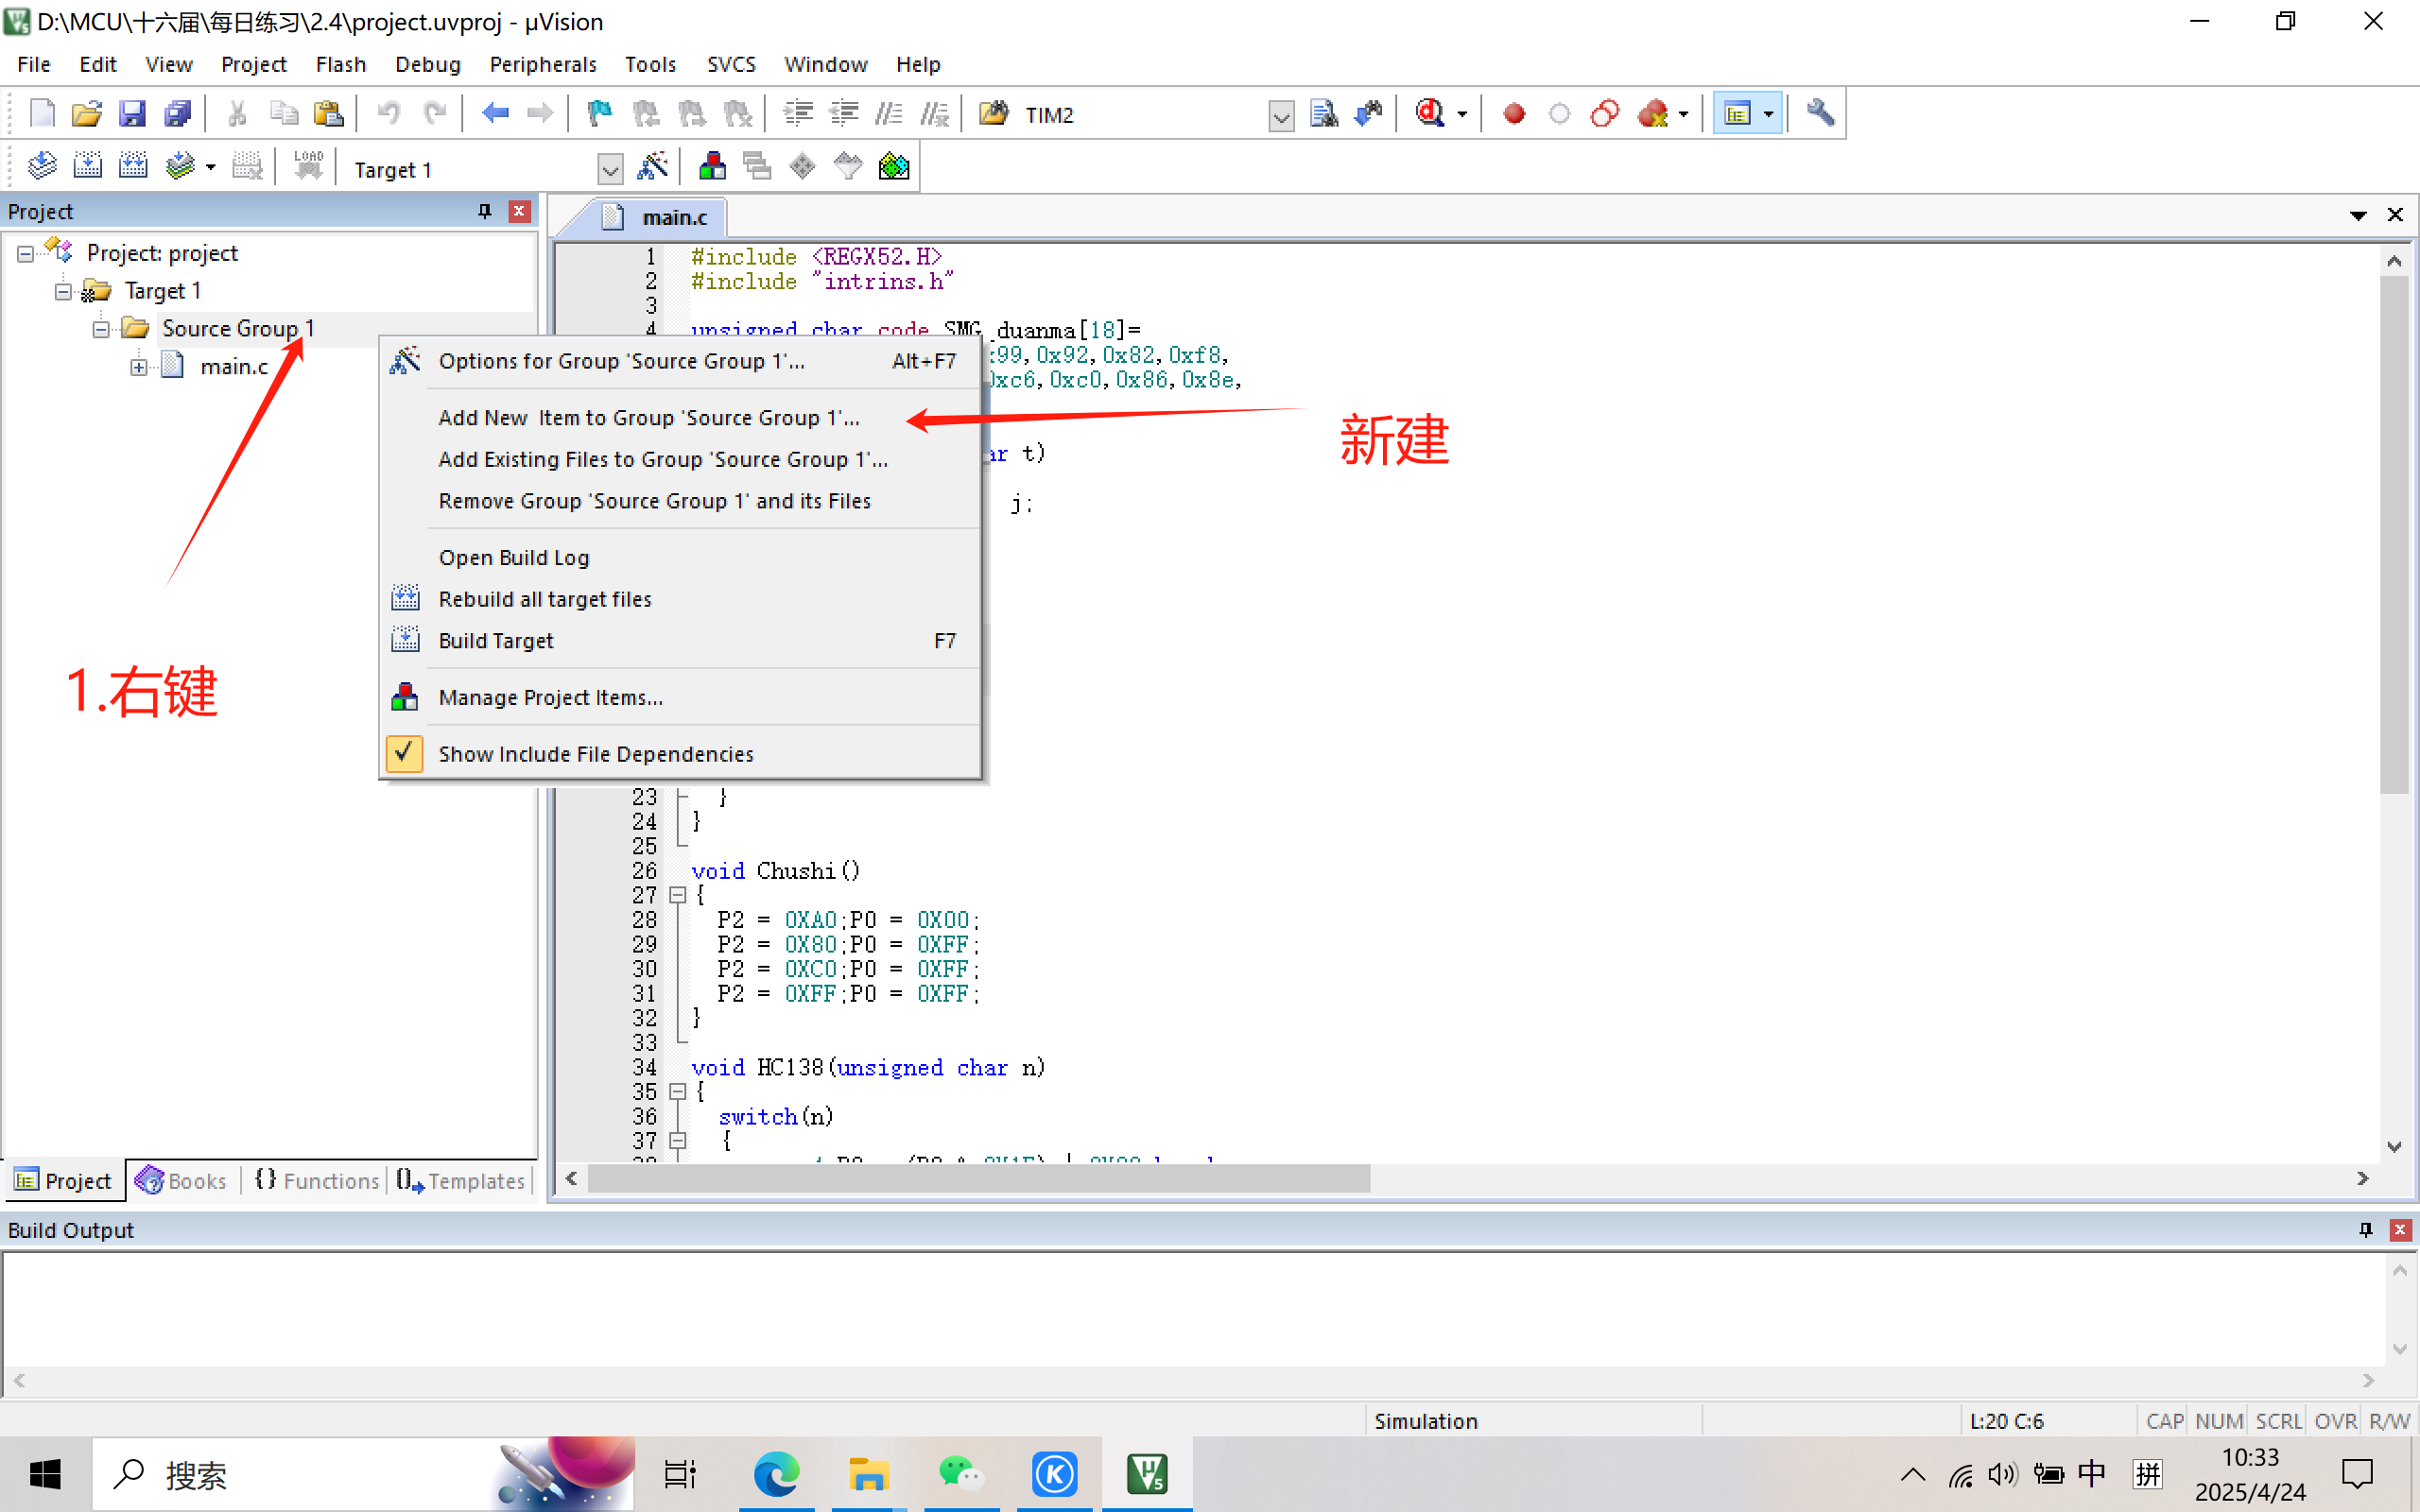Click the Download (LOAD) to flash icon
The width and height of the screenshot is (2420, 1512).
pos(308,167)
